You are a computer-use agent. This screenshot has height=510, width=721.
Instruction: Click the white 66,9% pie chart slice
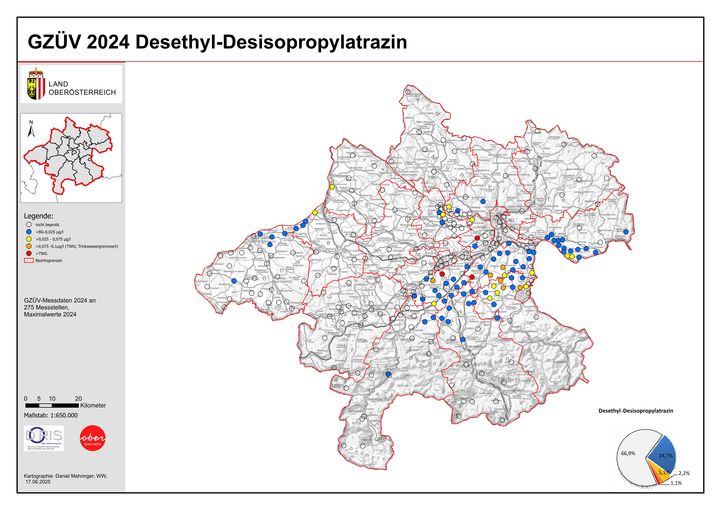pyautogui.click(x=628, y=456)
